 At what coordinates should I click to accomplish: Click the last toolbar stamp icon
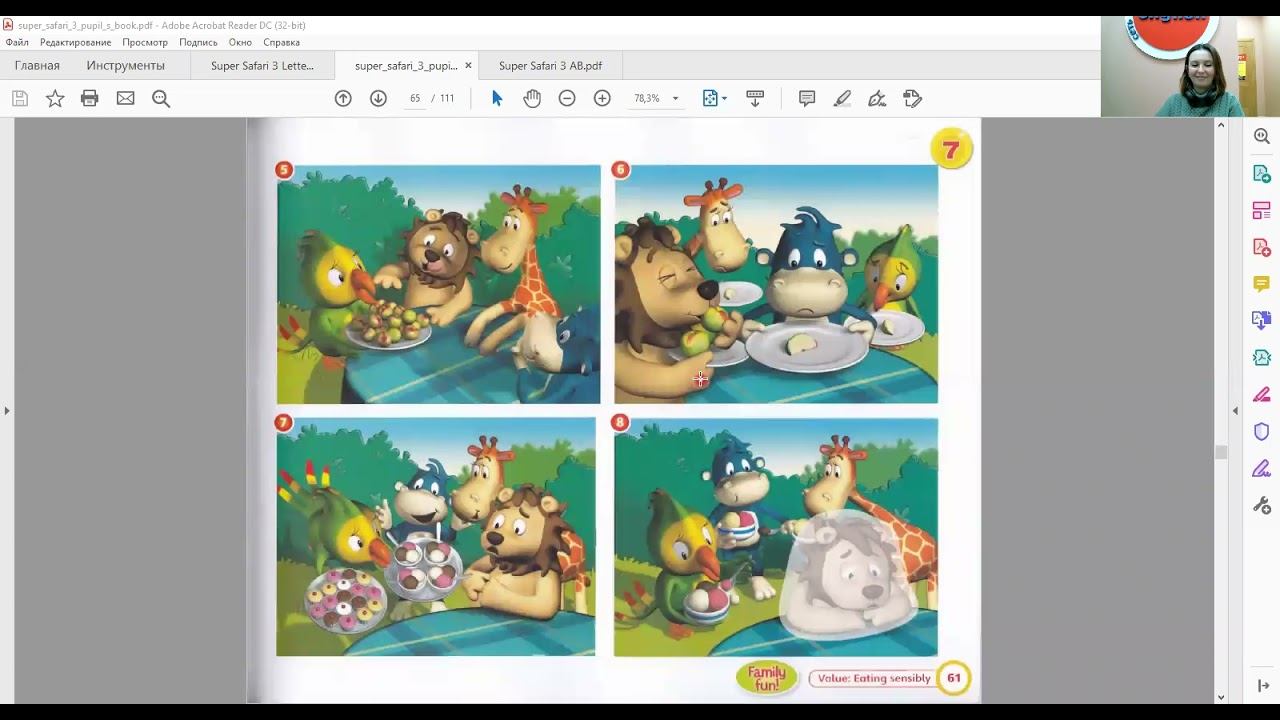pyautogui.click(x=912, y=98)
